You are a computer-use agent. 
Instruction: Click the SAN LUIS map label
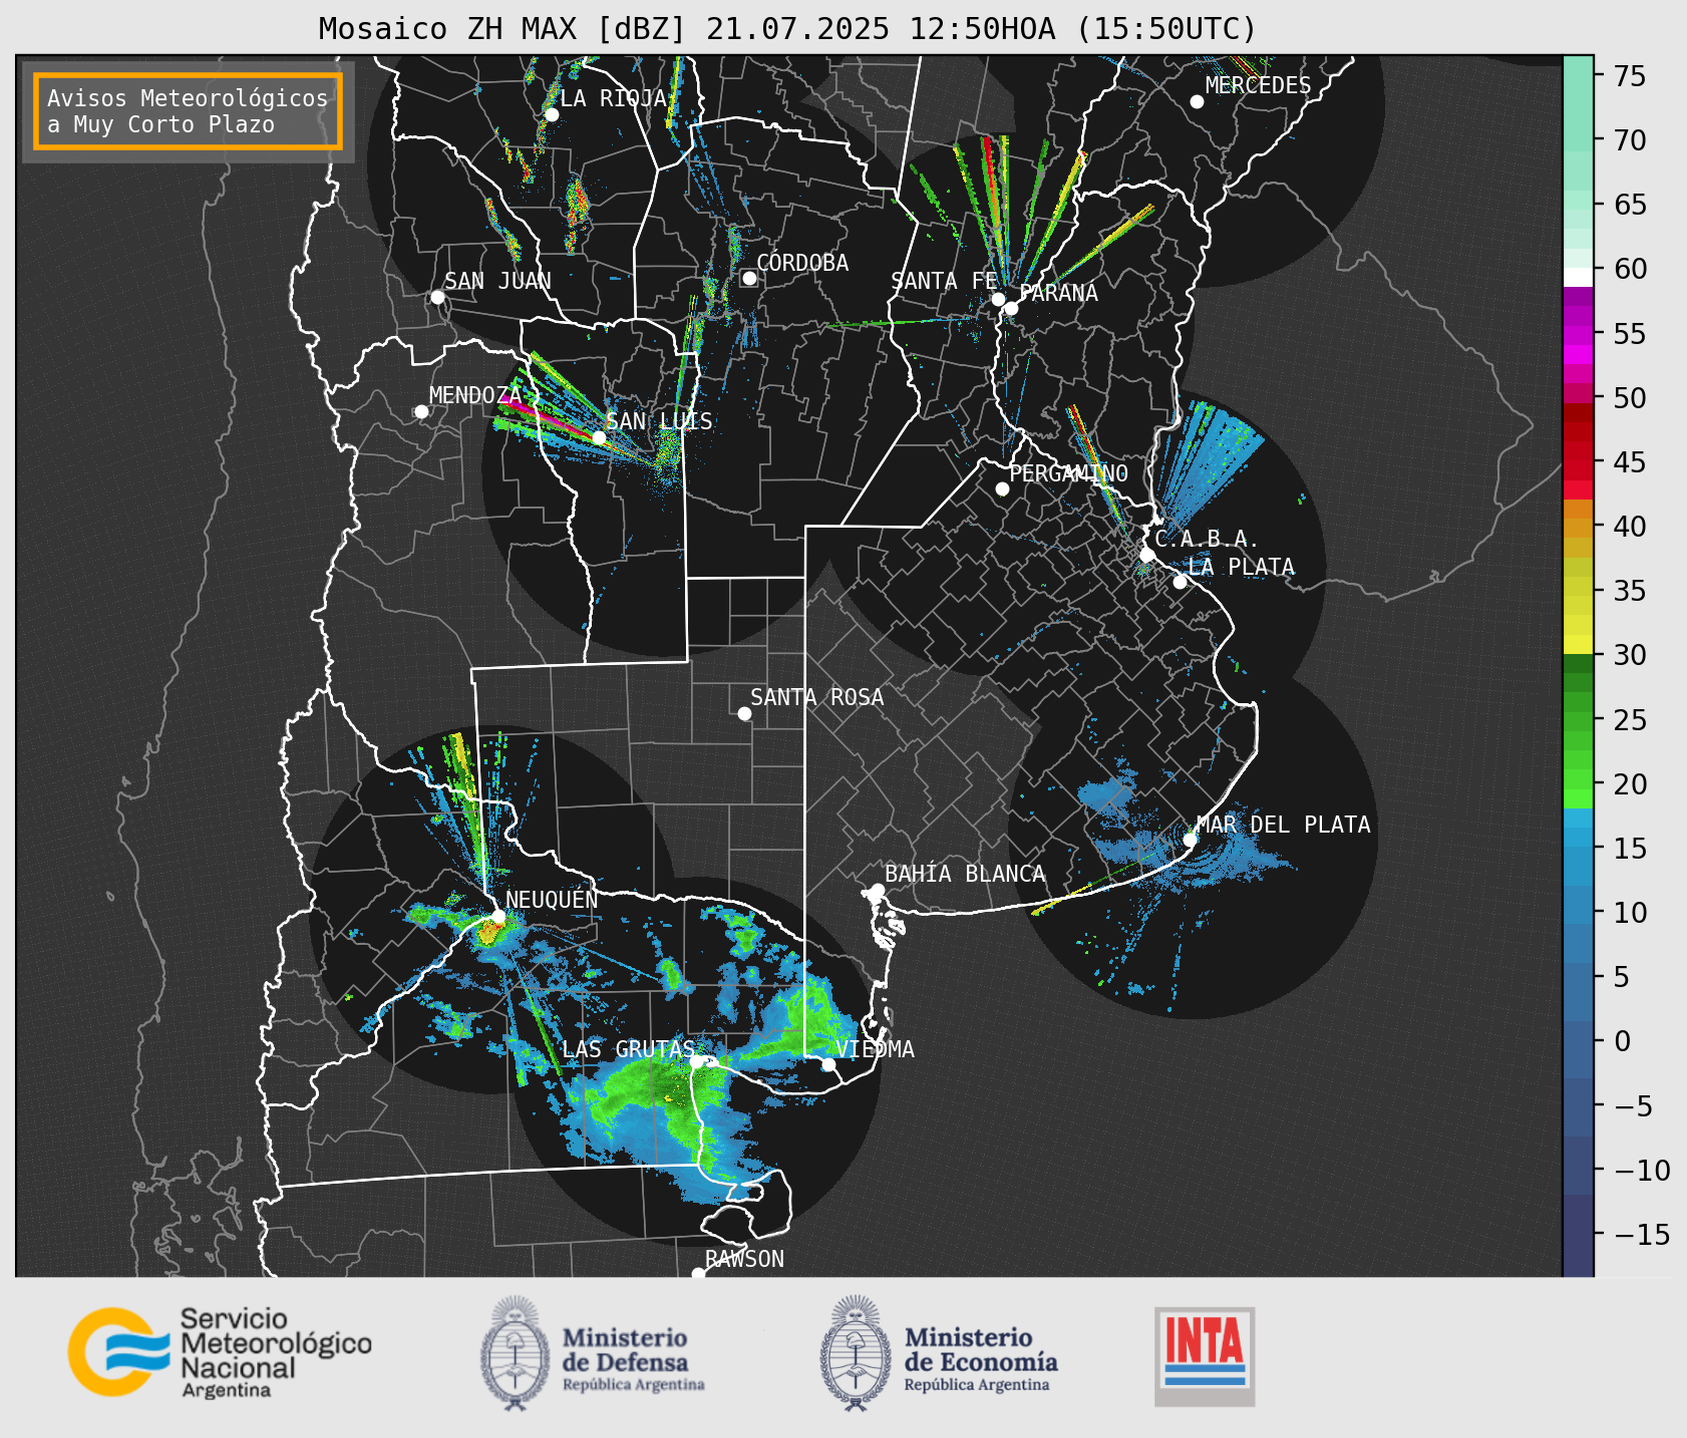point(659,421)
